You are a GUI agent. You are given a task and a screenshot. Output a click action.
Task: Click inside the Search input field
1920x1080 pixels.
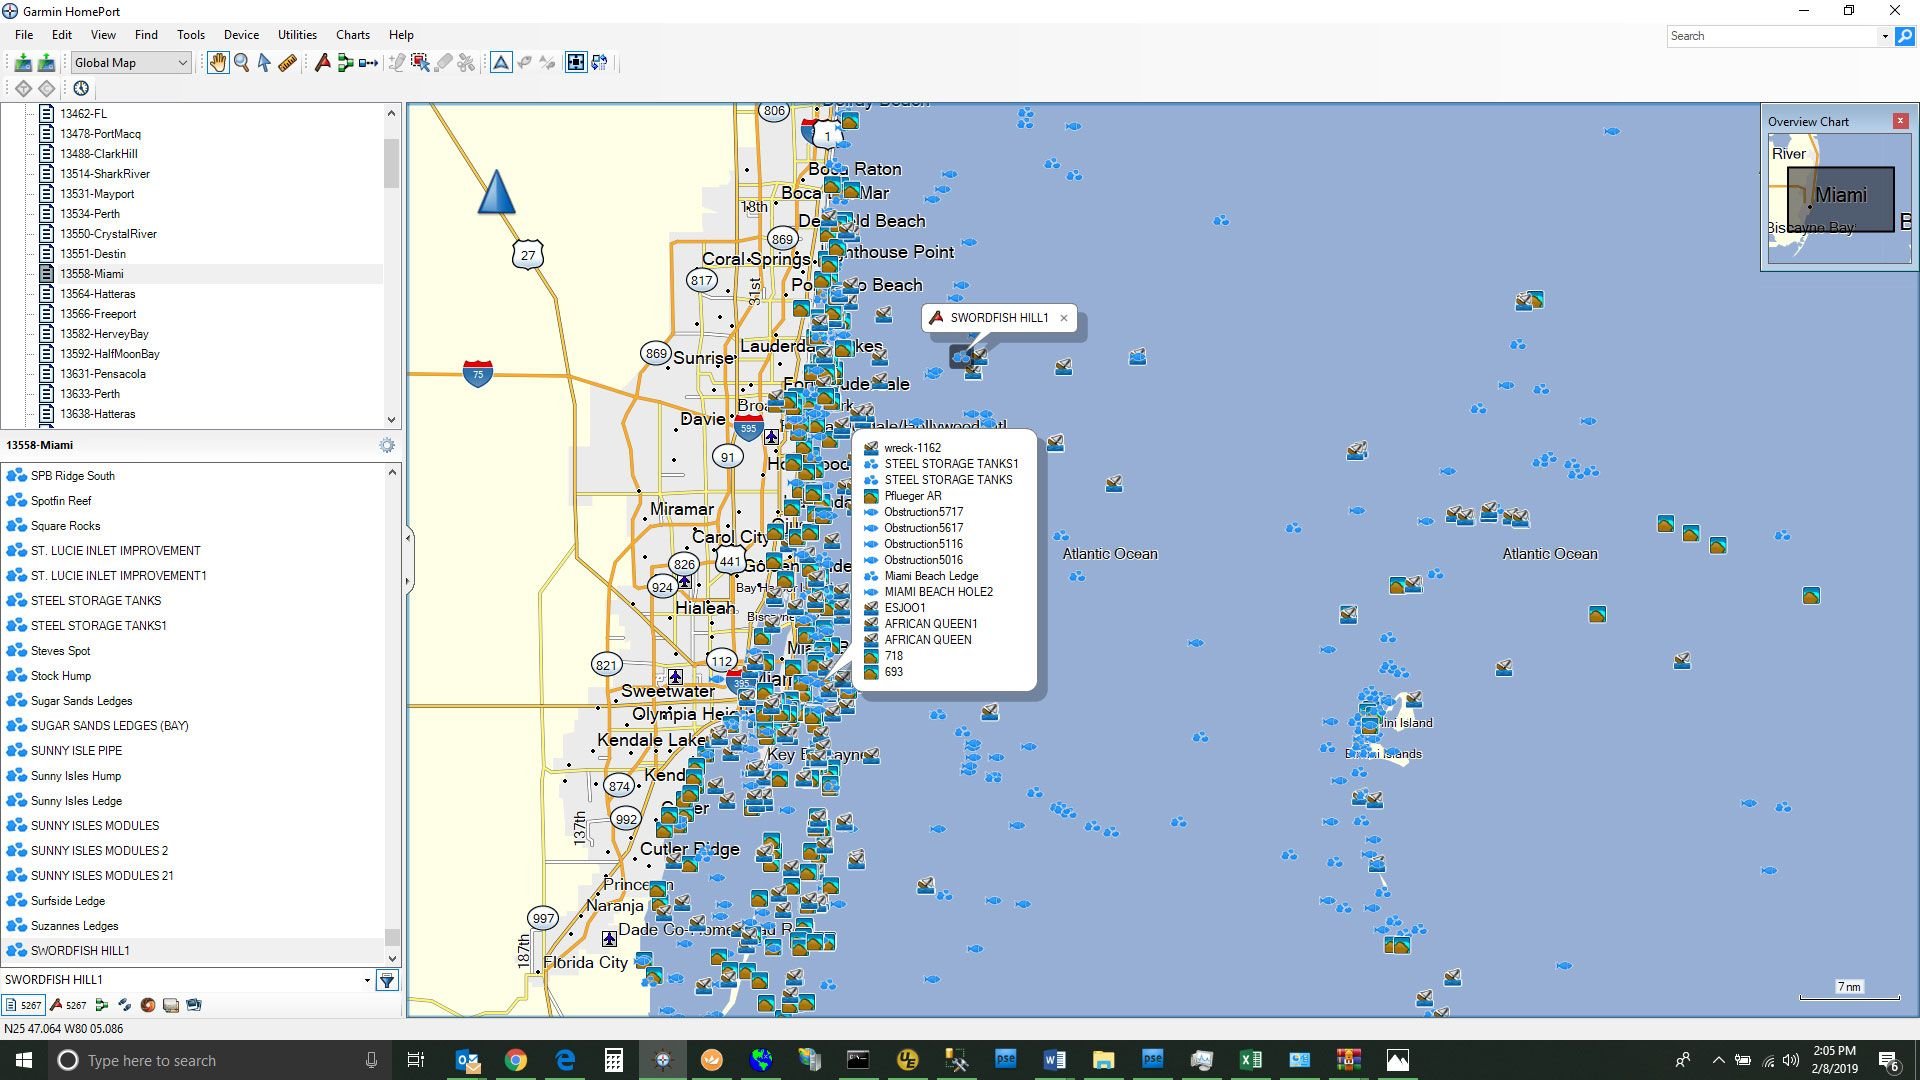tap(1773, 37)
